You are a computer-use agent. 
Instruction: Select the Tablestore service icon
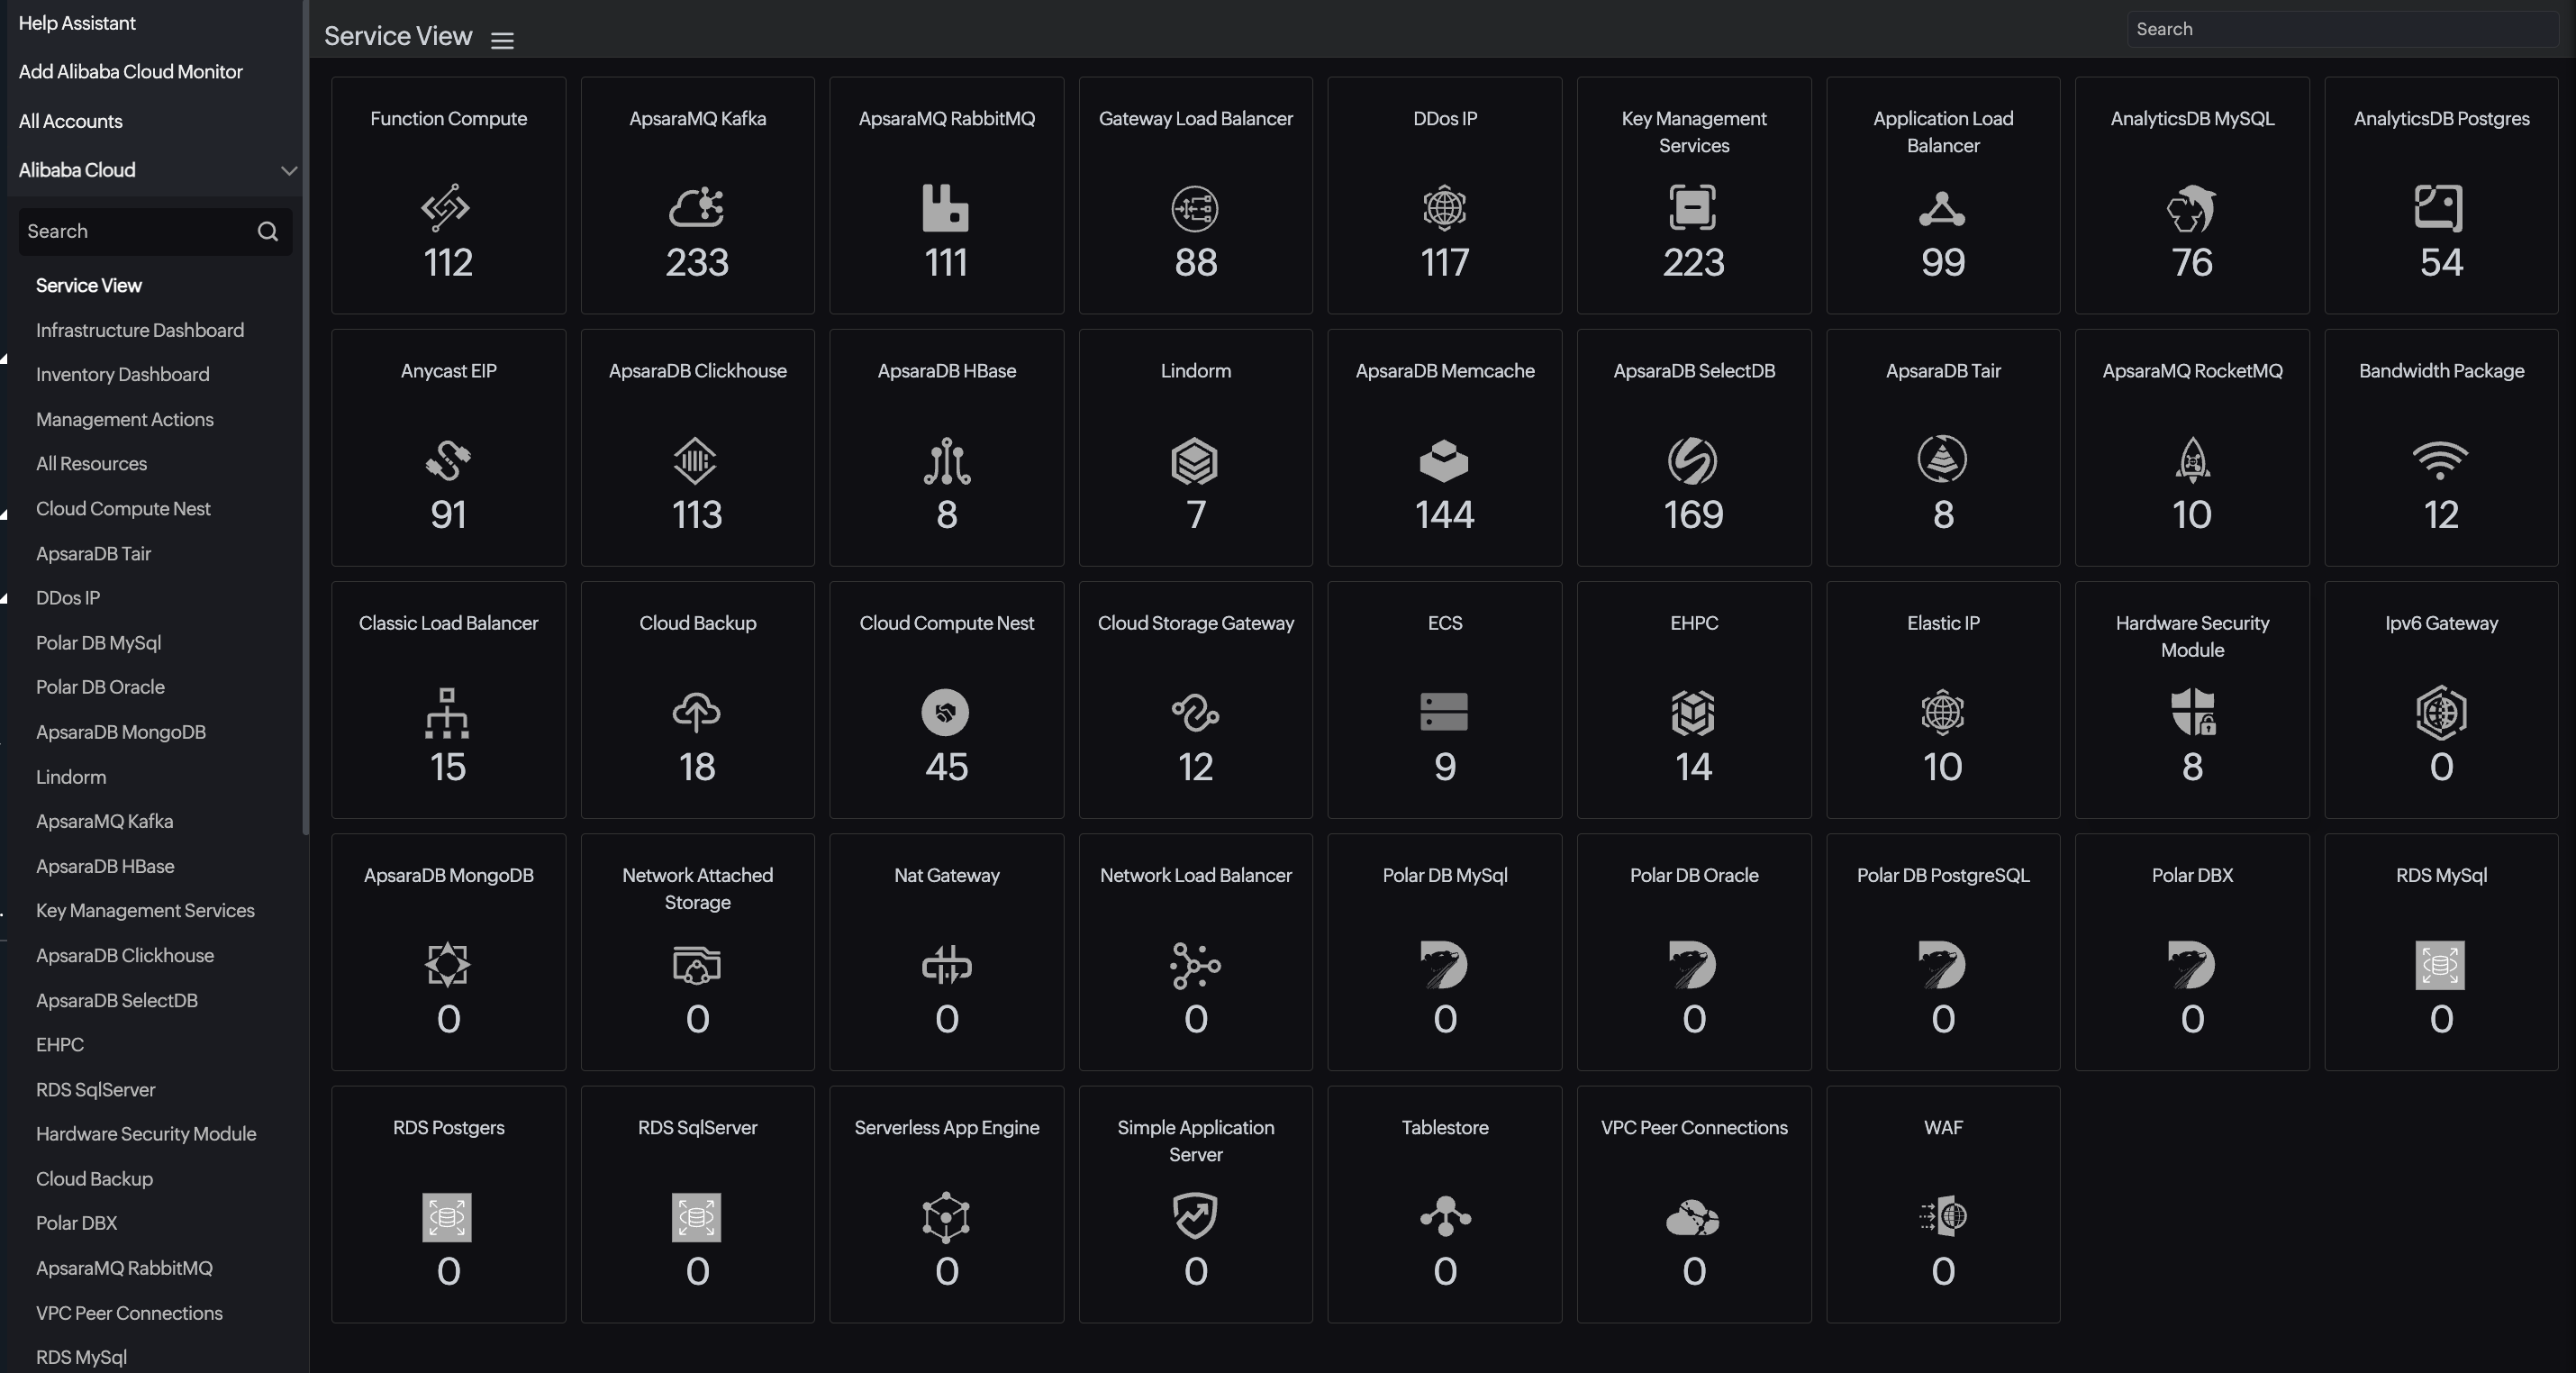pyautogui.click(x=1443, y=1218)
